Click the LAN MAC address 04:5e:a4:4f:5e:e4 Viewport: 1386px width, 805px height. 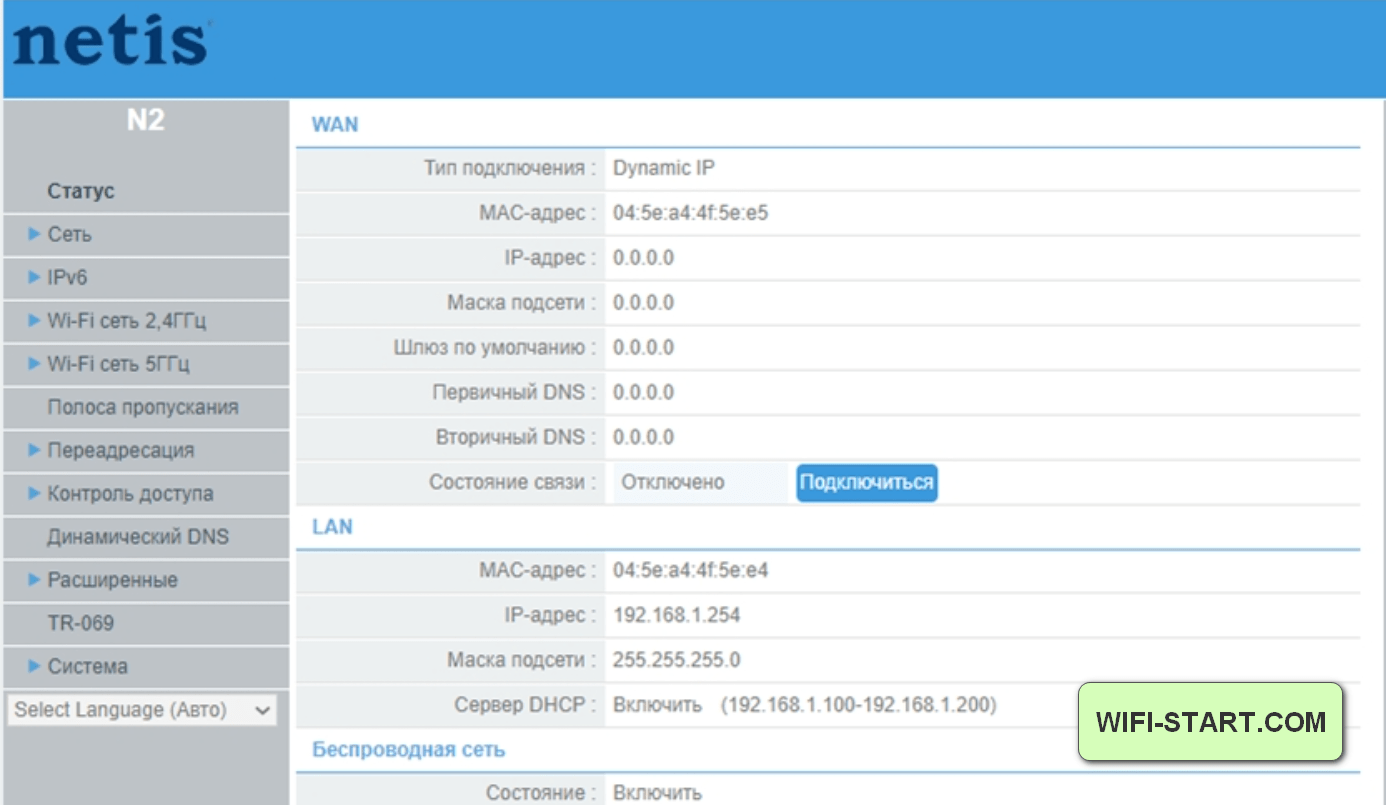click(x=691, y=571)
